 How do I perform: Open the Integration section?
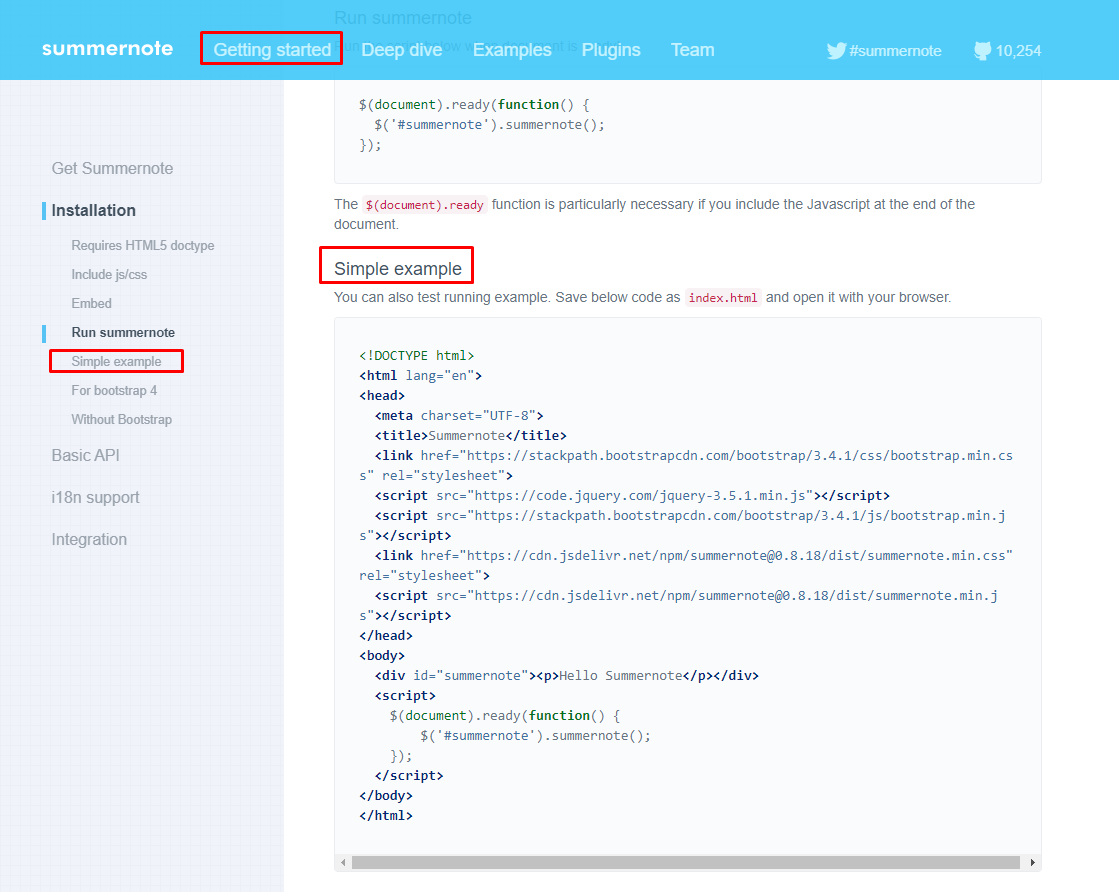89,539
